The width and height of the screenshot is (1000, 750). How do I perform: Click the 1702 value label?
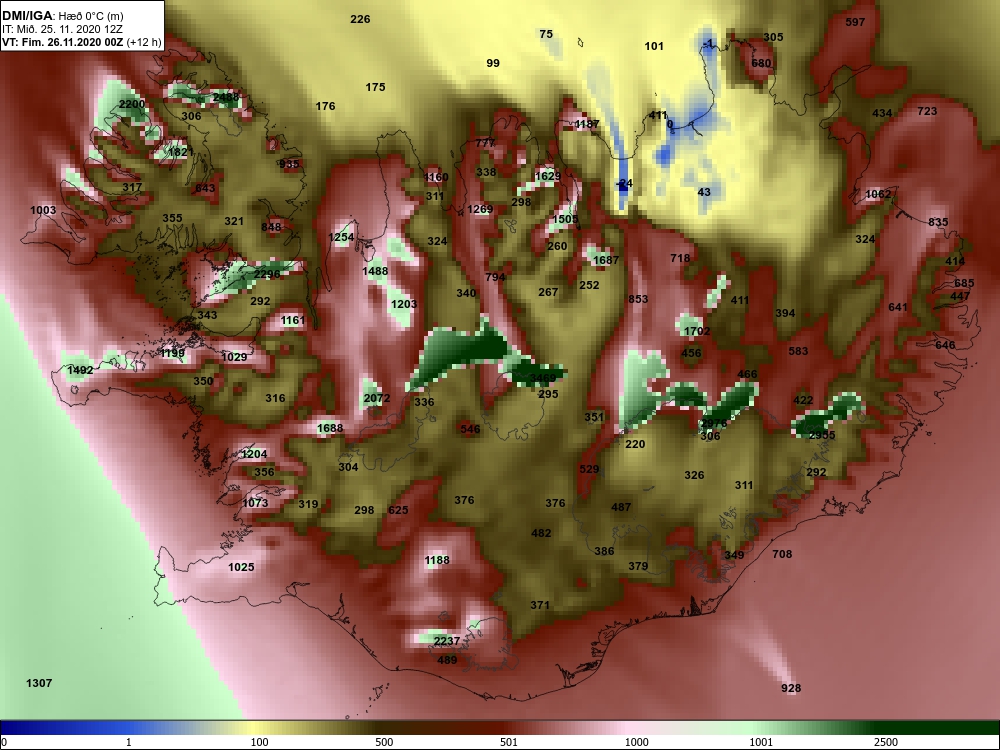click(696, 331)
